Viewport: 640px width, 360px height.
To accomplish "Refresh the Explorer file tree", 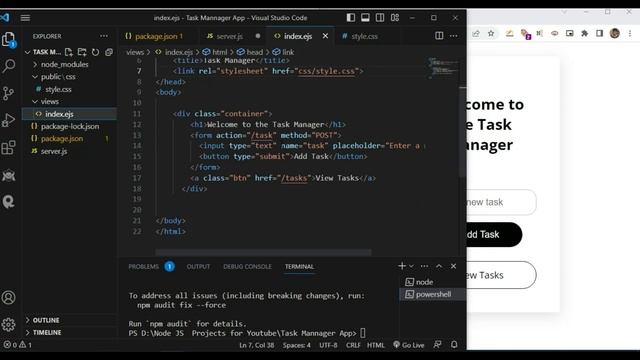I will [x=96, y=52].
